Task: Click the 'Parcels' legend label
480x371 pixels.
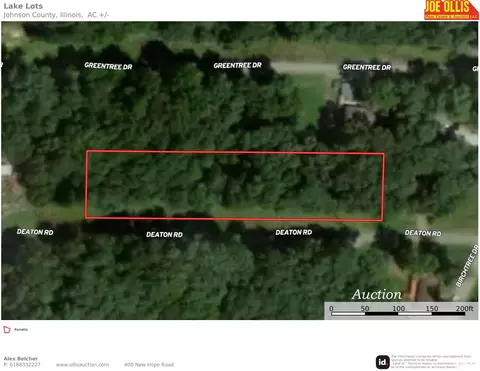Action: (x=21, y=330)
